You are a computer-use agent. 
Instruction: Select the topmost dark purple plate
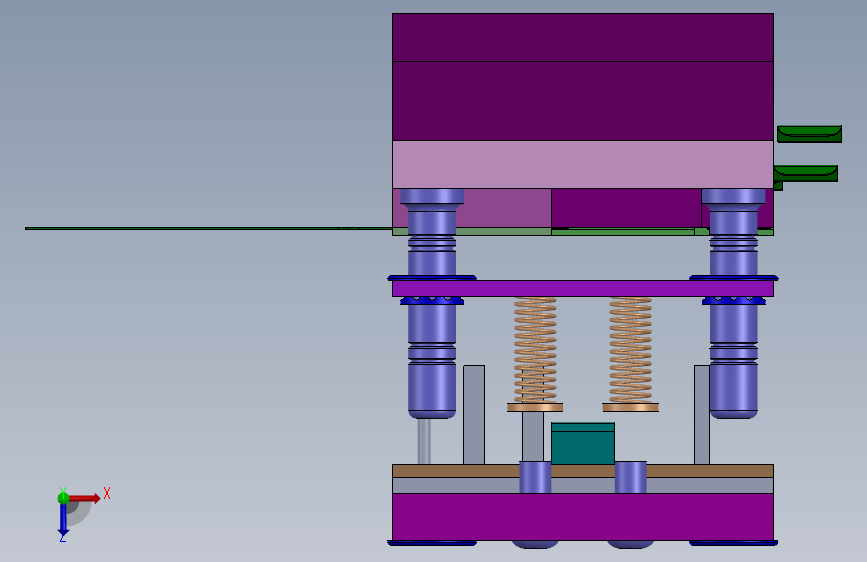pyautogui.click(x=583, y=37)
